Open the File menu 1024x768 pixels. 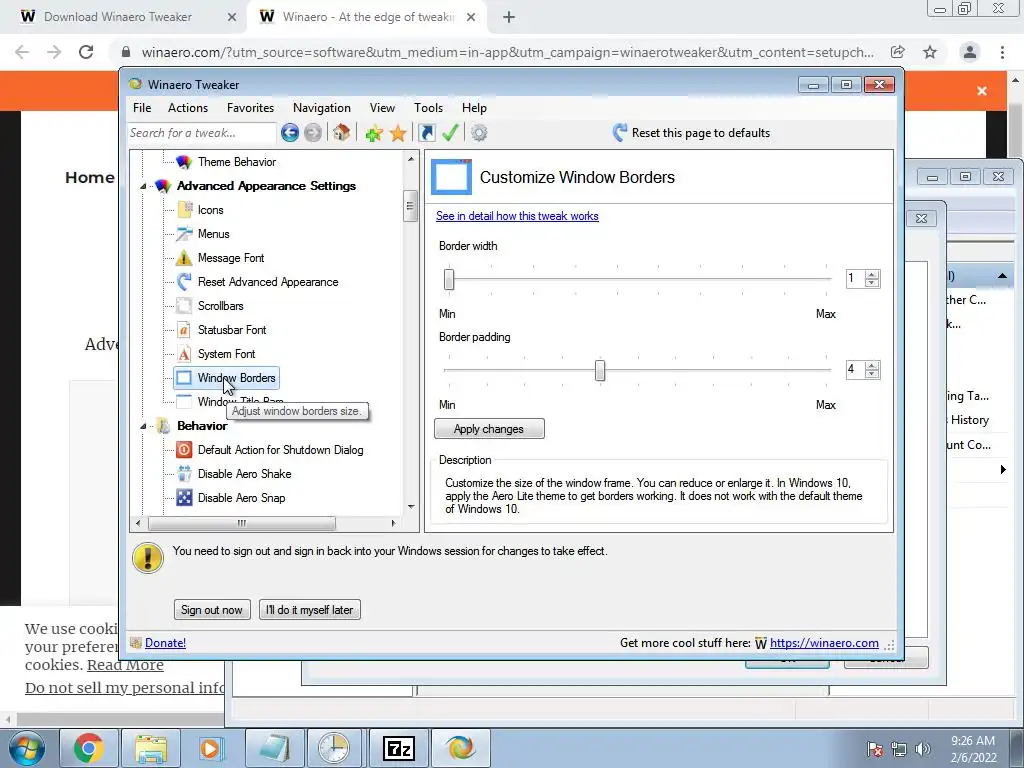click(142, 108)
